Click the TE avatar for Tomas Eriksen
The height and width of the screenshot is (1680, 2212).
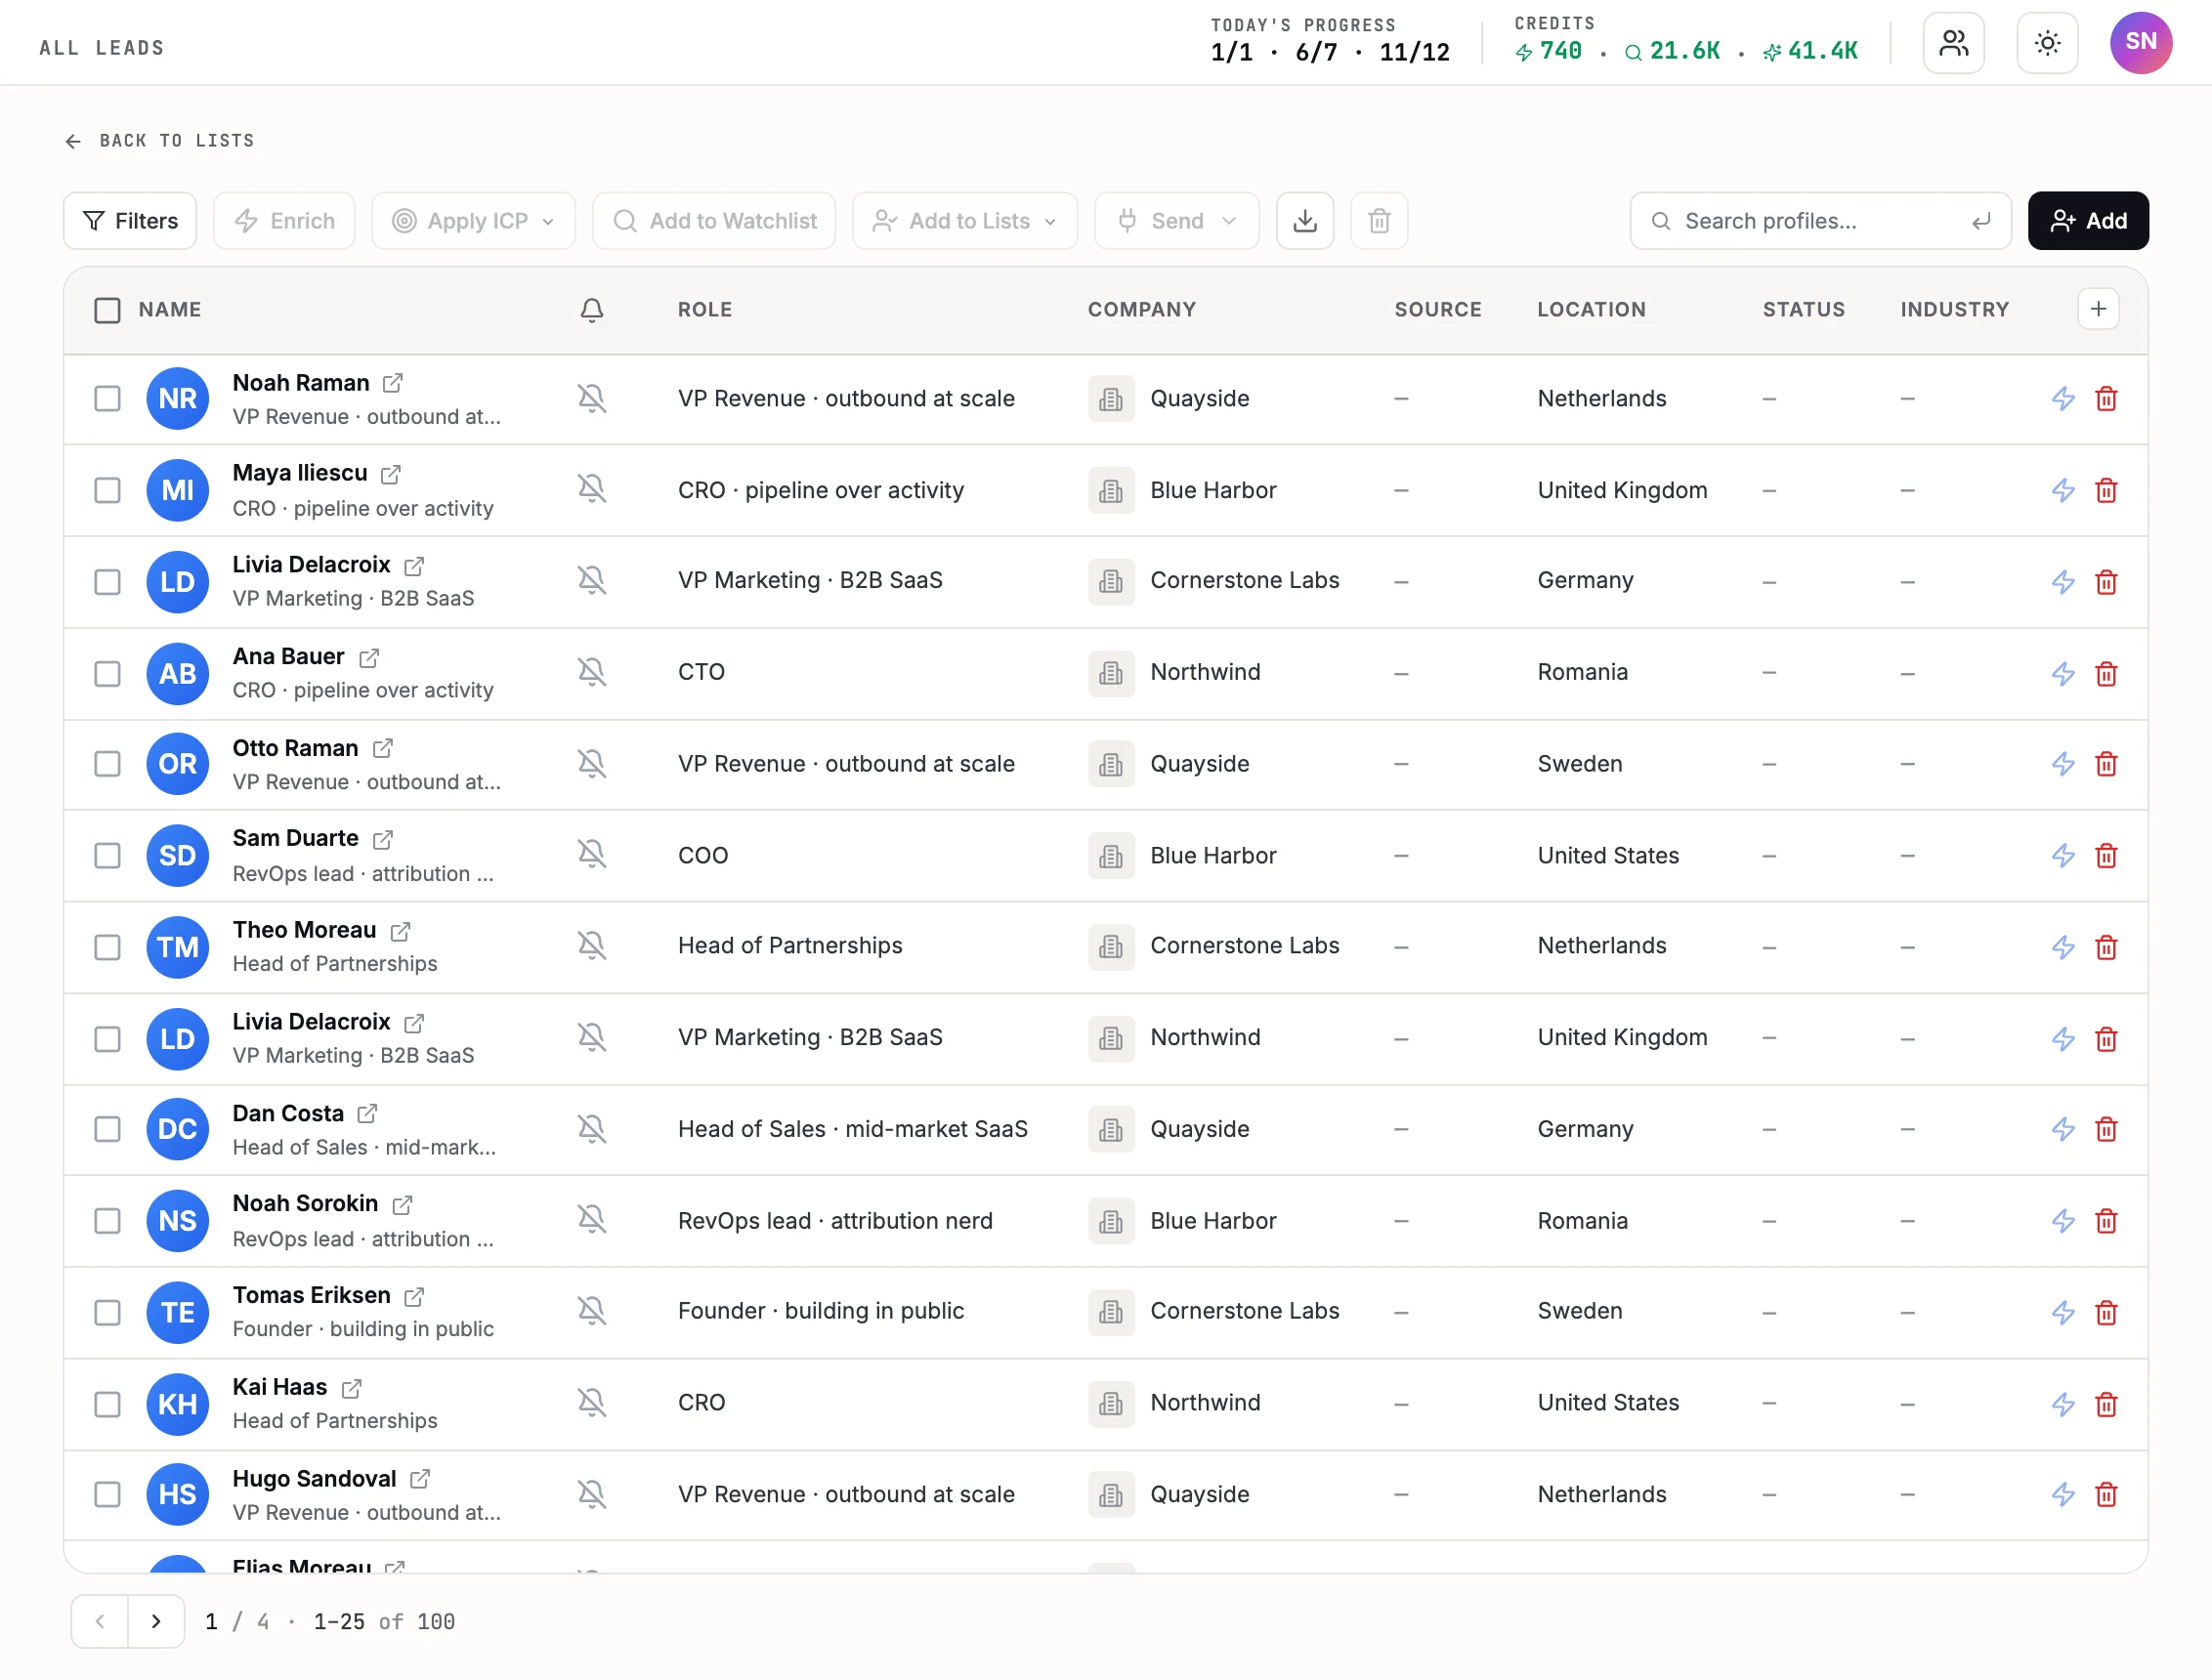177,1312
